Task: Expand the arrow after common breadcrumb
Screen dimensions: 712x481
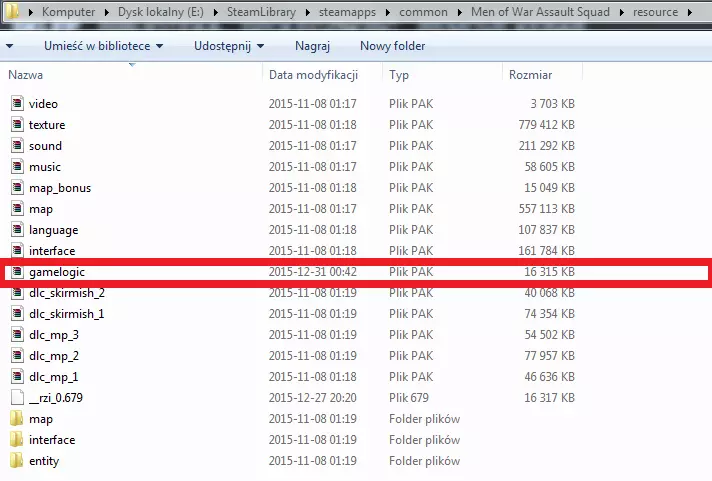Action: coord(460,12)
